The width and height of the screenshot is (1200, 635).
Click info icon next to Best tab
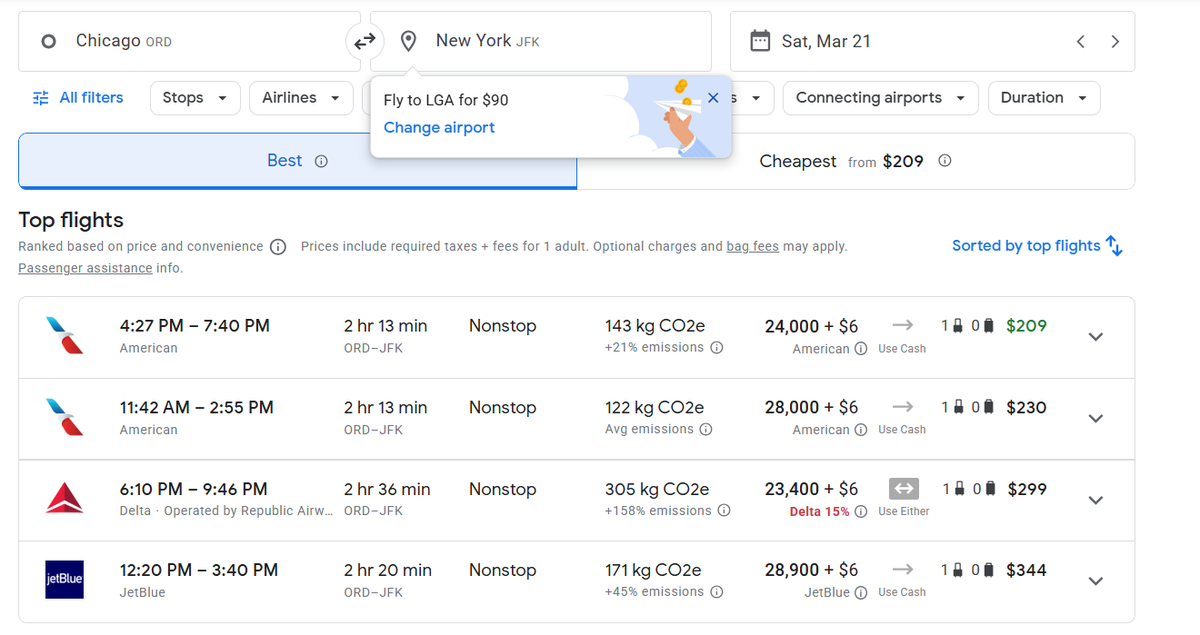(x=321, y=161)
